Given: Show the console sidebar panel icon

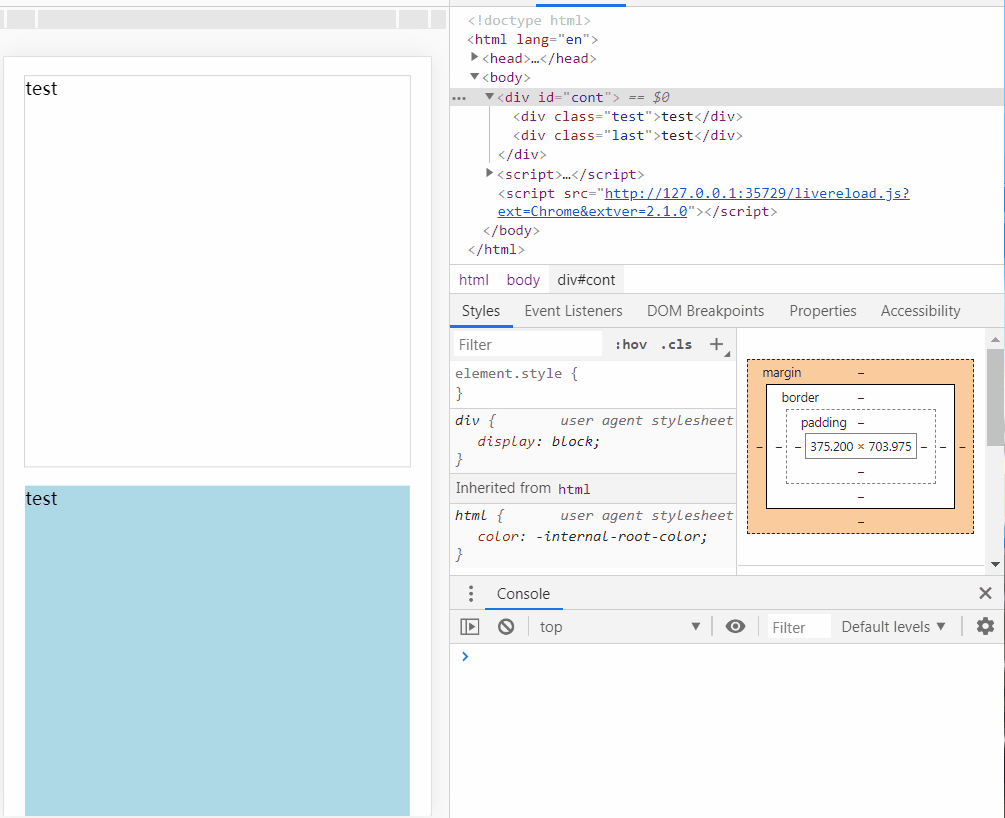Looking at the screenshot, I should pos(470,626).
